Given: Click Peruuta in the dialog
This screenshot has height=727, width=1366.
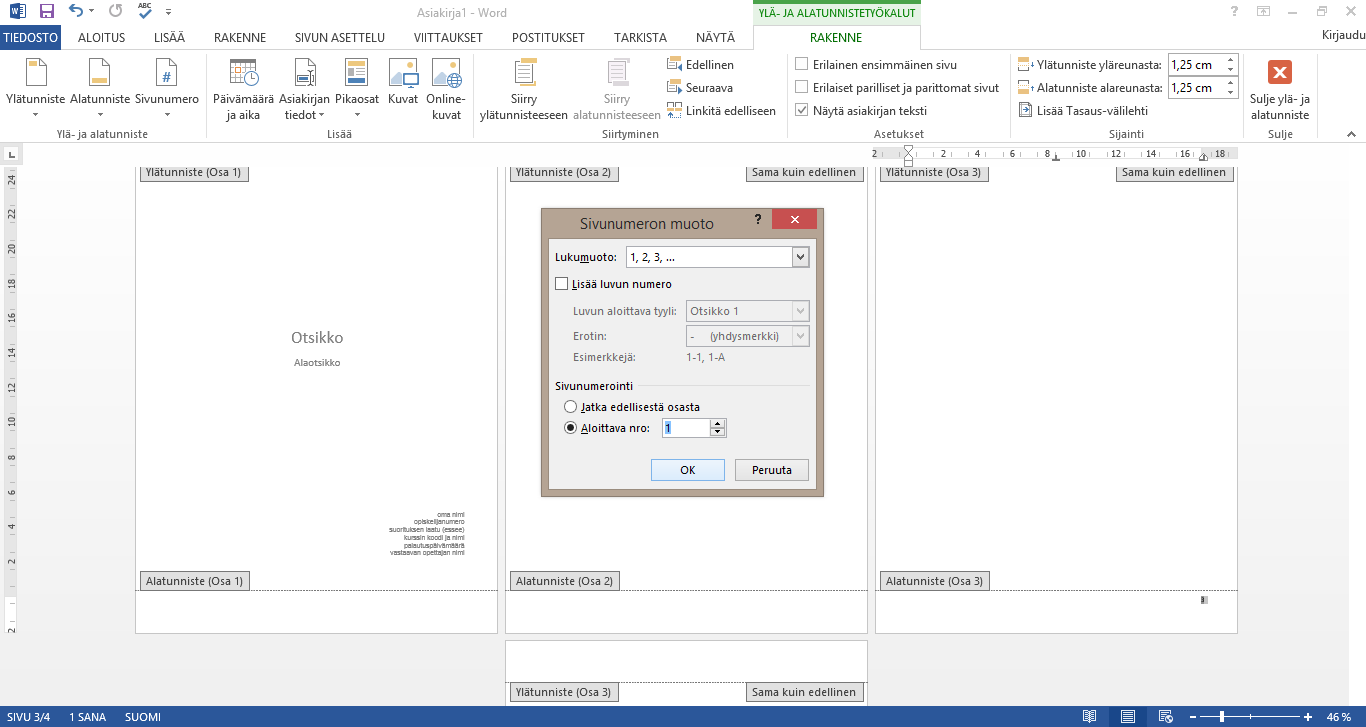Looking at the screenshot, I should click(x=772, y=470).
